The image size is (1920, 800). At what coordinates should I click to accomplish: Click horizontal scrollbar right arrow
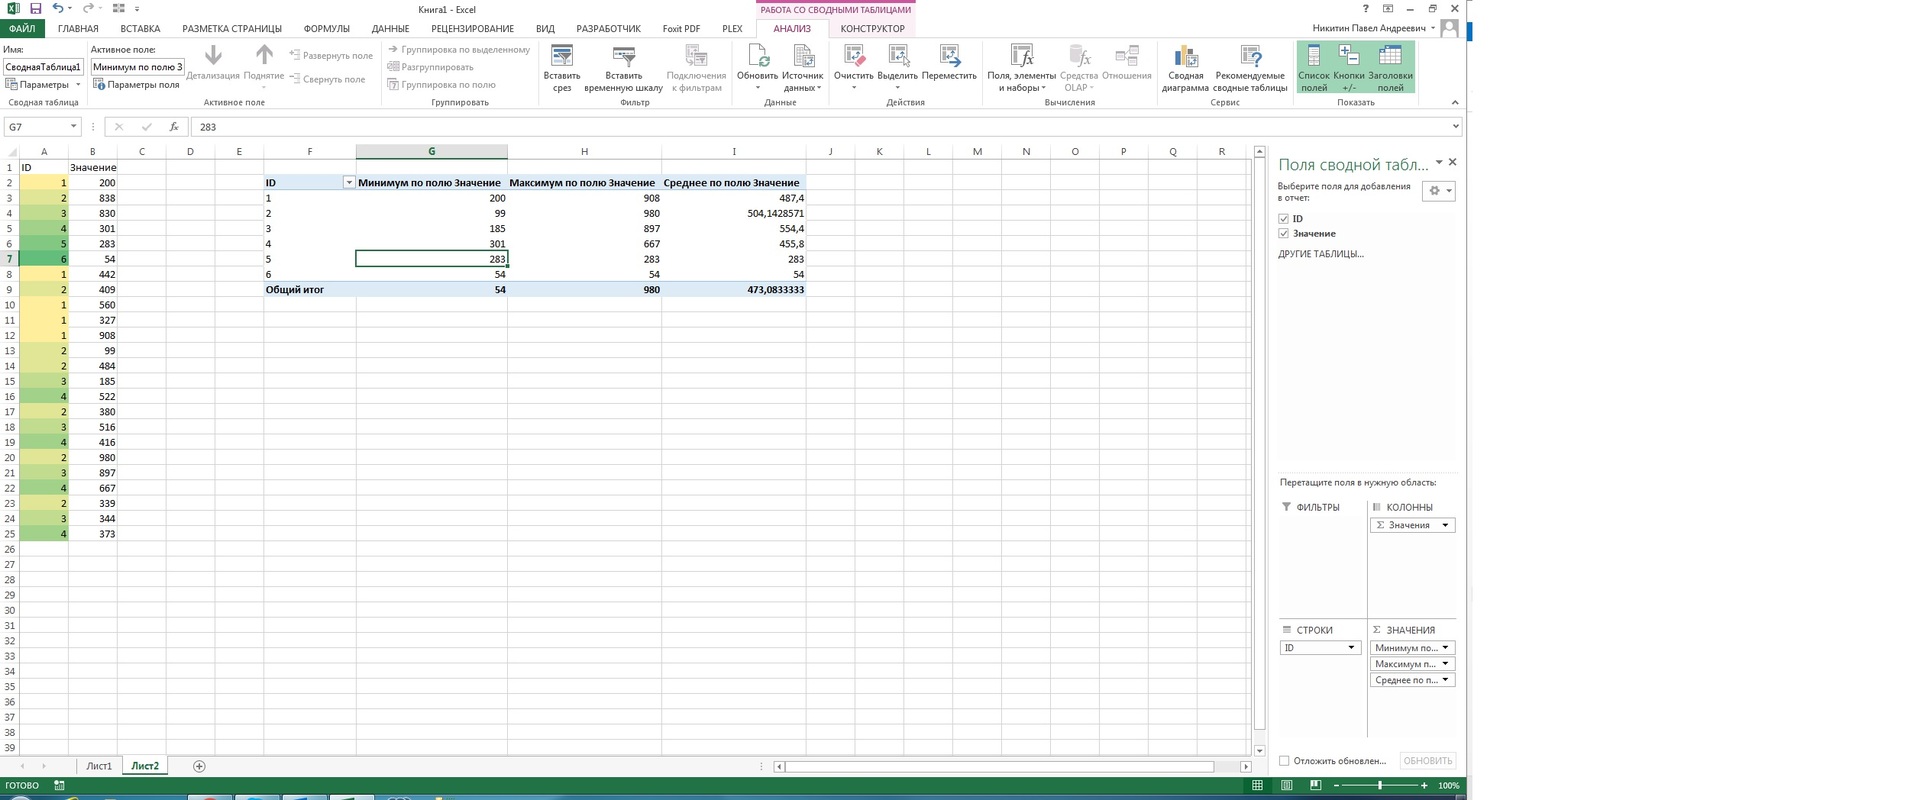1246,767
